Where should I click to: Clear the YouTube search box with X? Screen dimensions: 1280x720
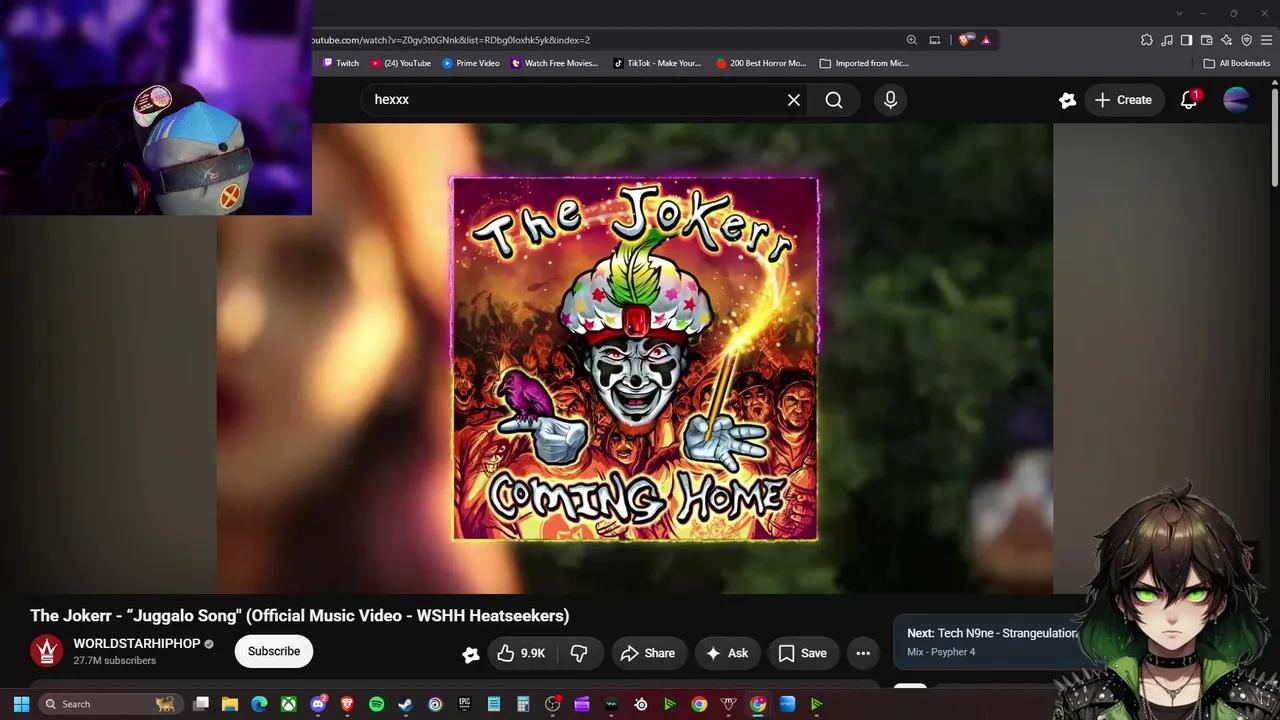coord(794,100)
